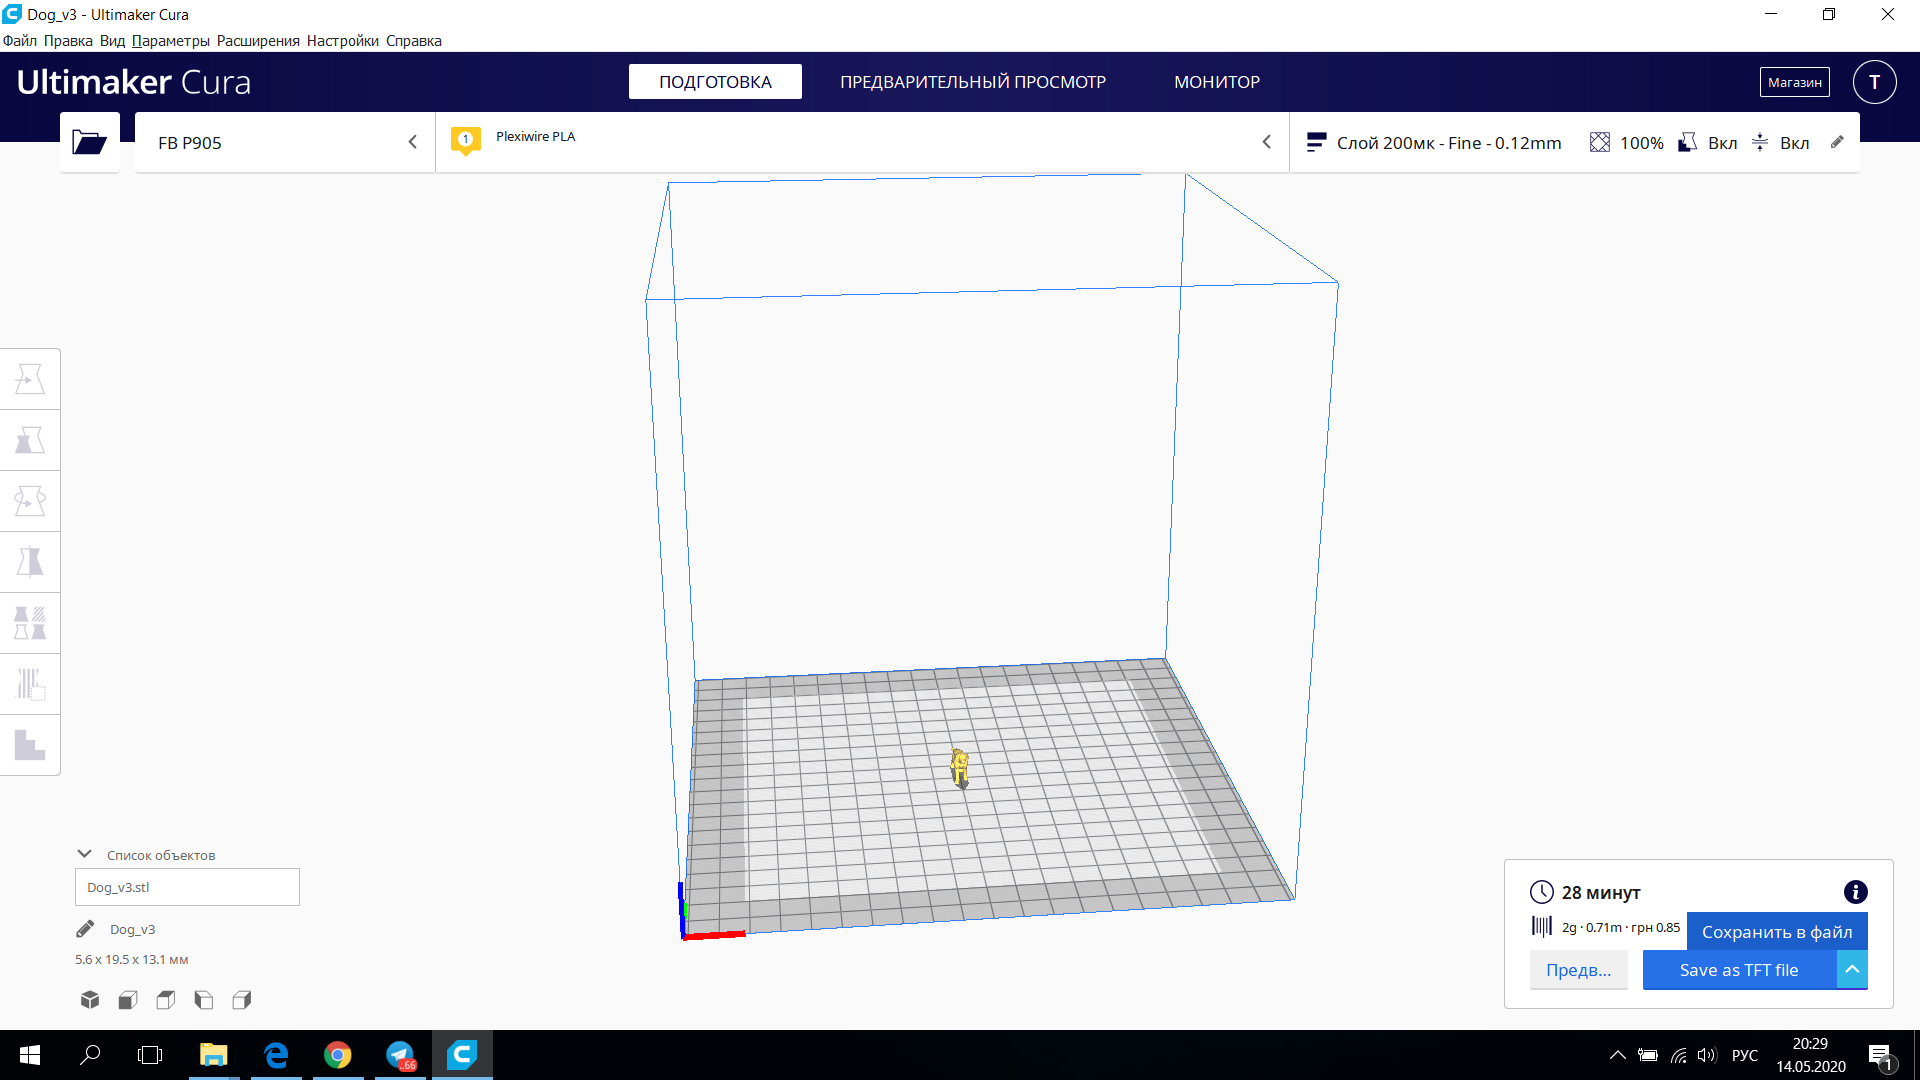Viewport: 1920px width, 1080px height.
Task: Select the Mirror tool in left toolbar
Action: point(30,562)
